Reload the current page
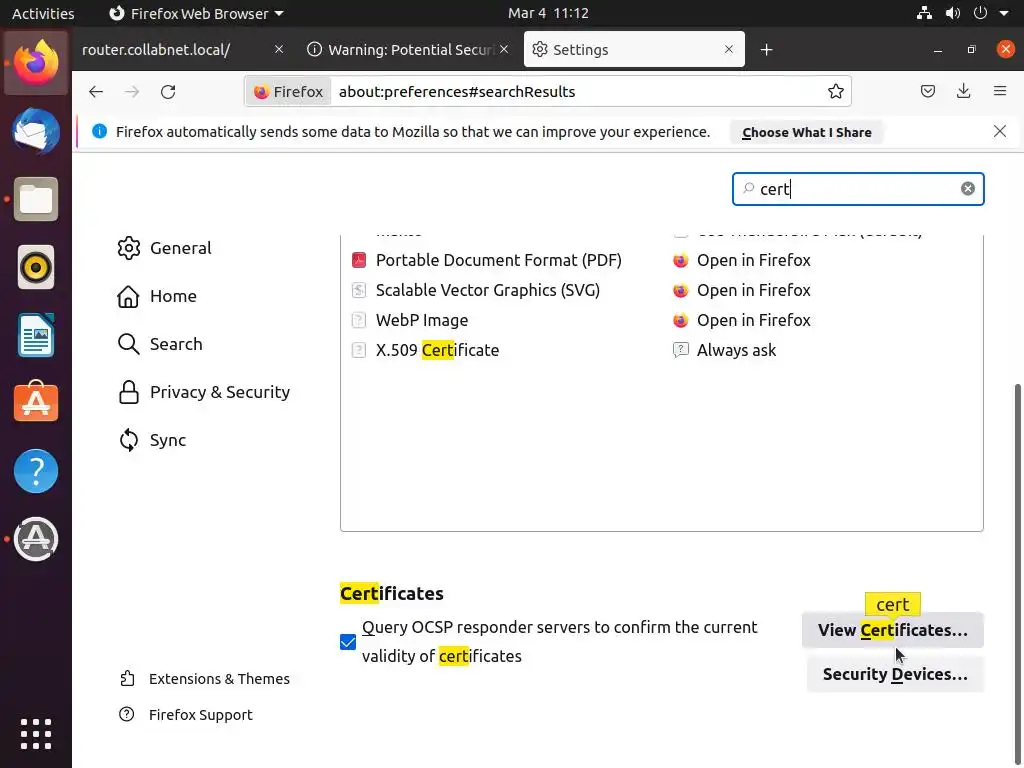The image size is (1024, 768). coord(168,92)
